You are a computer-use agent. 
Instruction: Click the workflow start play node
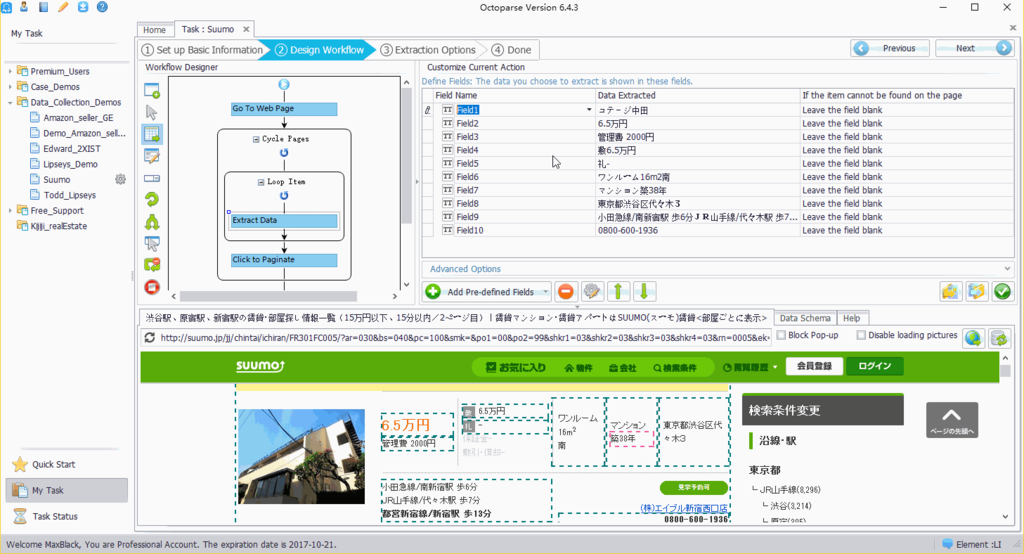coord(283,84)
